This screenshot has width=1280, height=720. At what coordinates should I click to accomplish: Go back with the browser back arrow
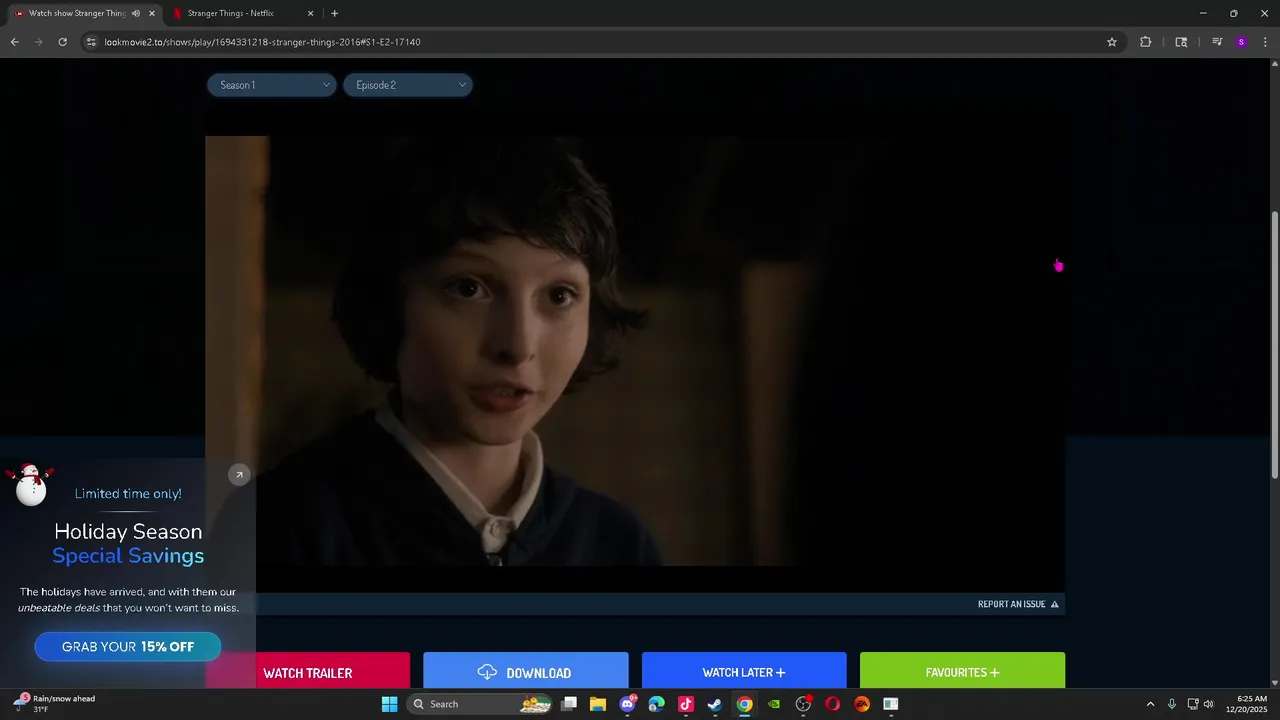pyautogui.click(x=14, y=42)
